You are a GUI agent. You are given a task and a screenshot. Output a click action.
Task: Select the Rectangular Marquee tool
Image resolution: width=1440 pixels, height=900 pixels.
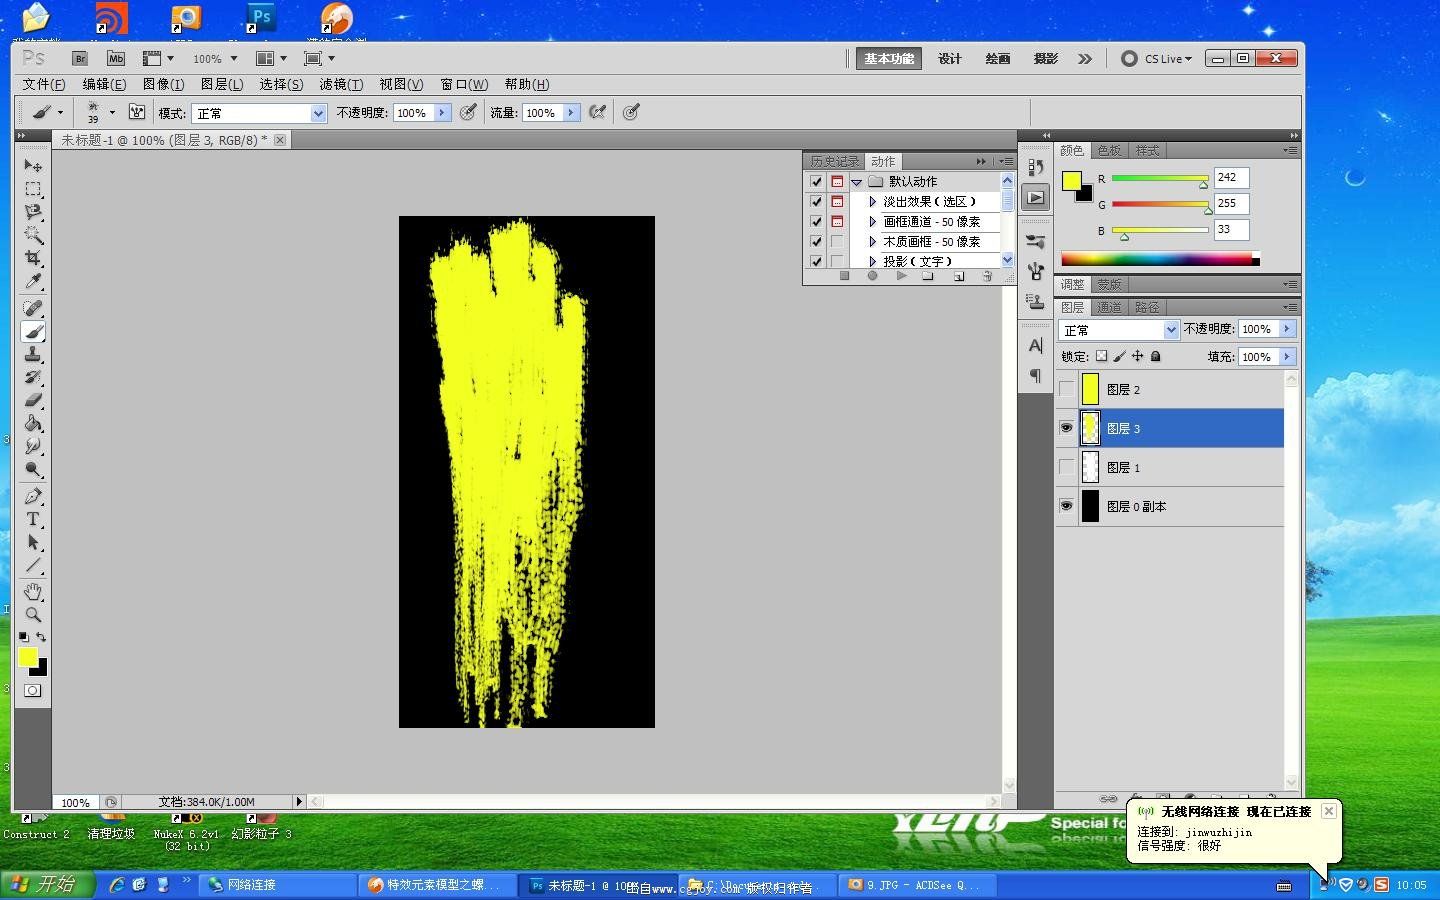click(x=33, y=189)
